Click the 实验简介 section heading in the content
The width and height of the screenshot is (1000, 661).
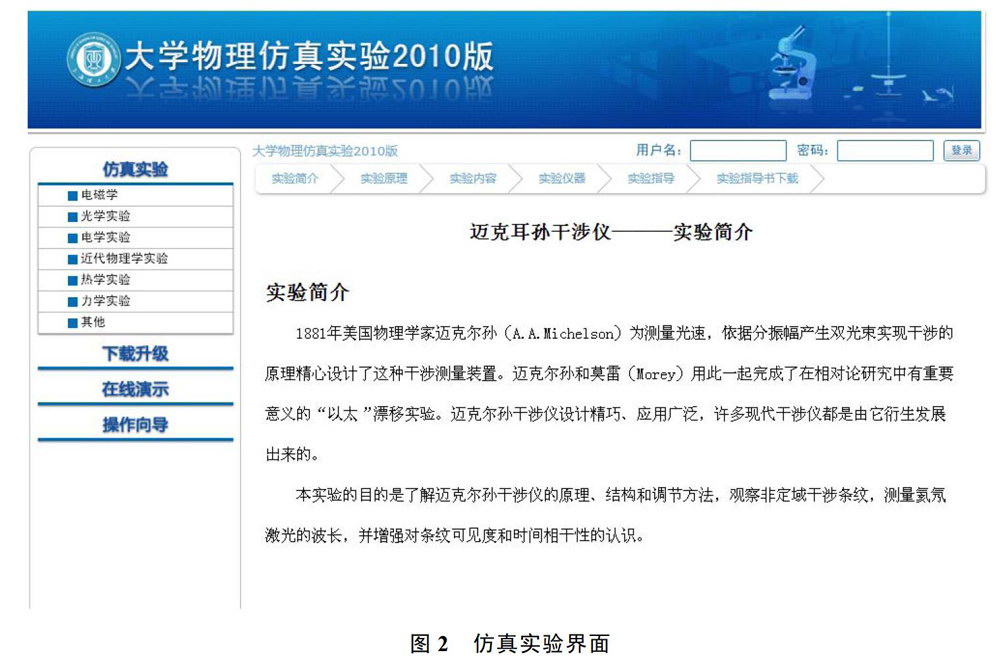coord(307,292)
